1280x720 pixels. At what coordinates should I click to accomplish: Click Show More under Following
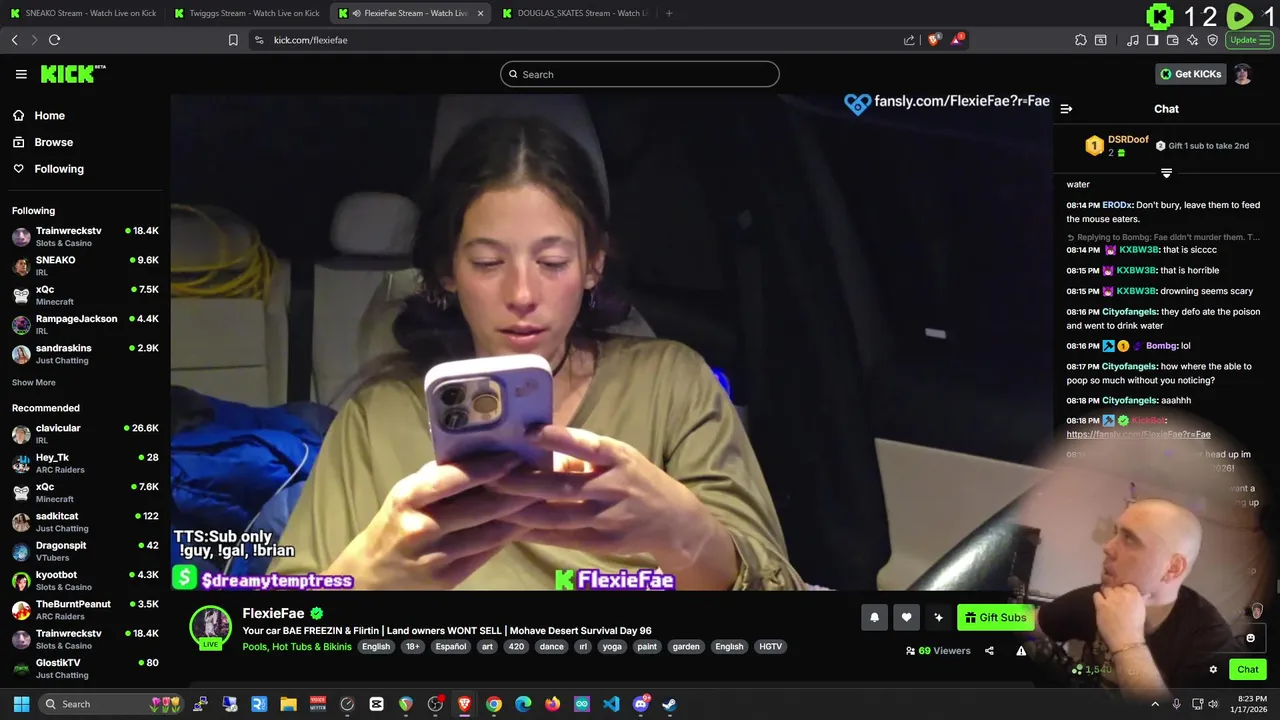tap(33, 382)
